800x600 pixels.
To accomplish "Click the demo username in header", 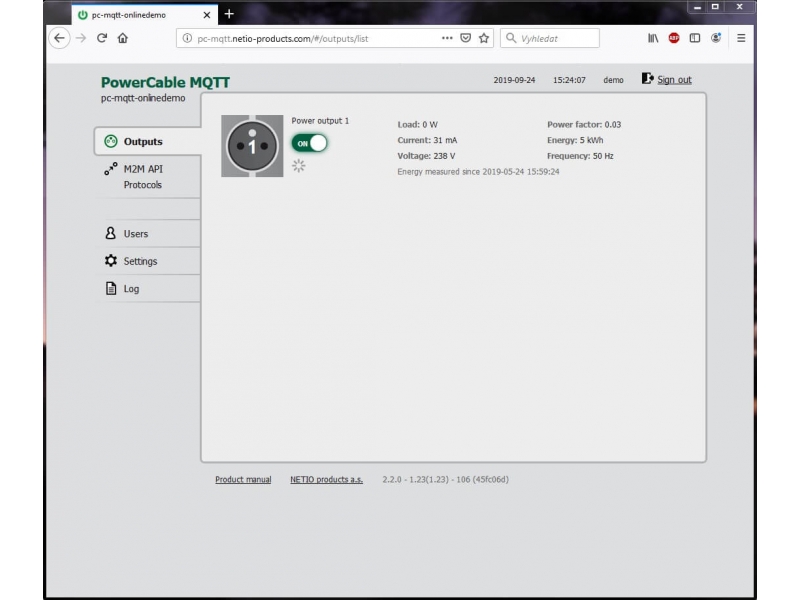I will (x=613, y=80).
